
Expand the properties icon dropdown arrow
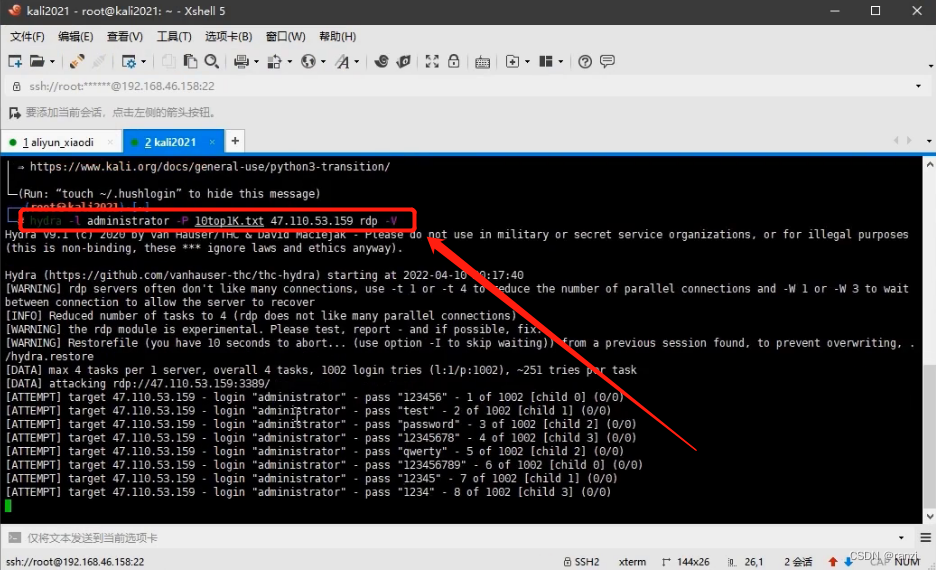[144, 61]
